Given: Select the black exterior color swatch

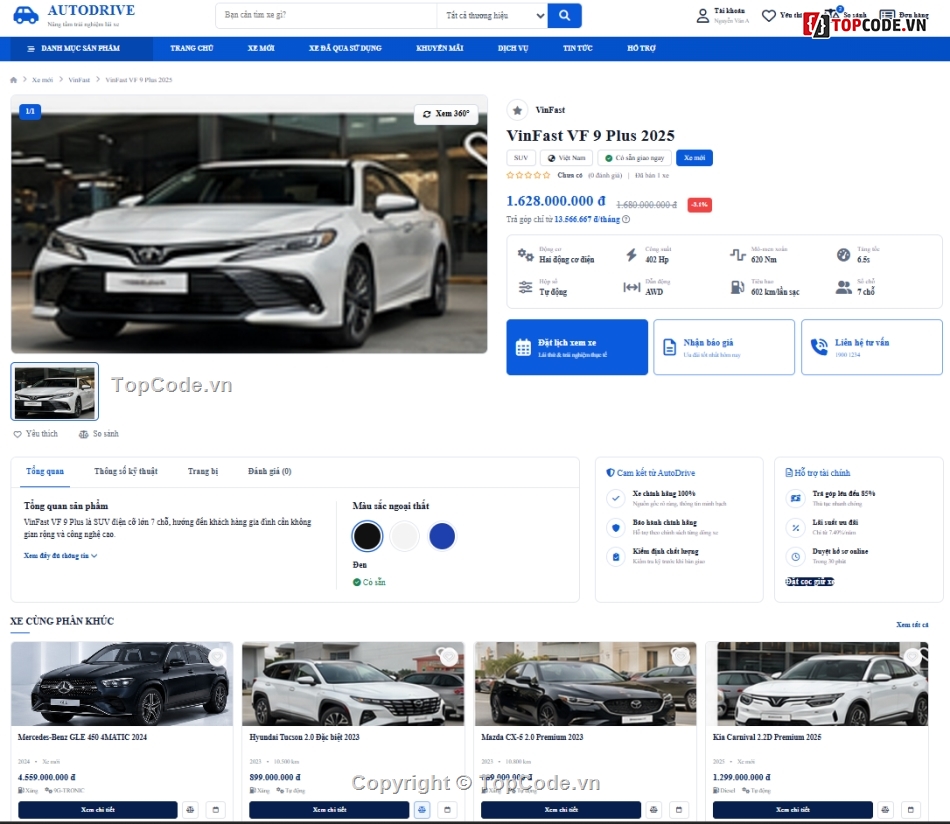Looking at the screenshot, I should coord(367,536).
